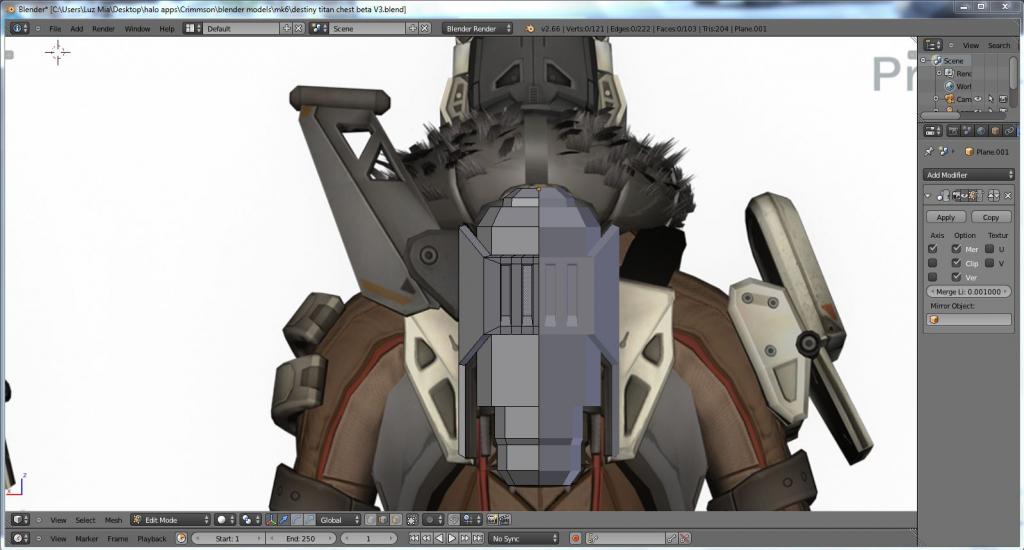
Task: Remove the Mirror modifier with X
Action: pos(1008,195)
